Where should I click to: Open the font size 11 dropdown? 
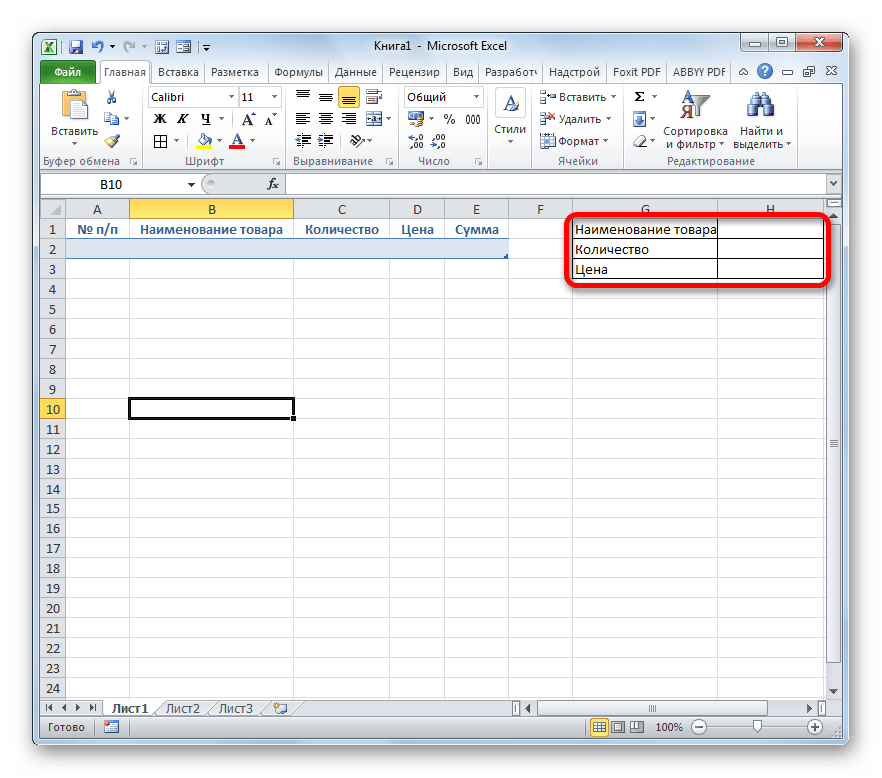click(274, 97)
